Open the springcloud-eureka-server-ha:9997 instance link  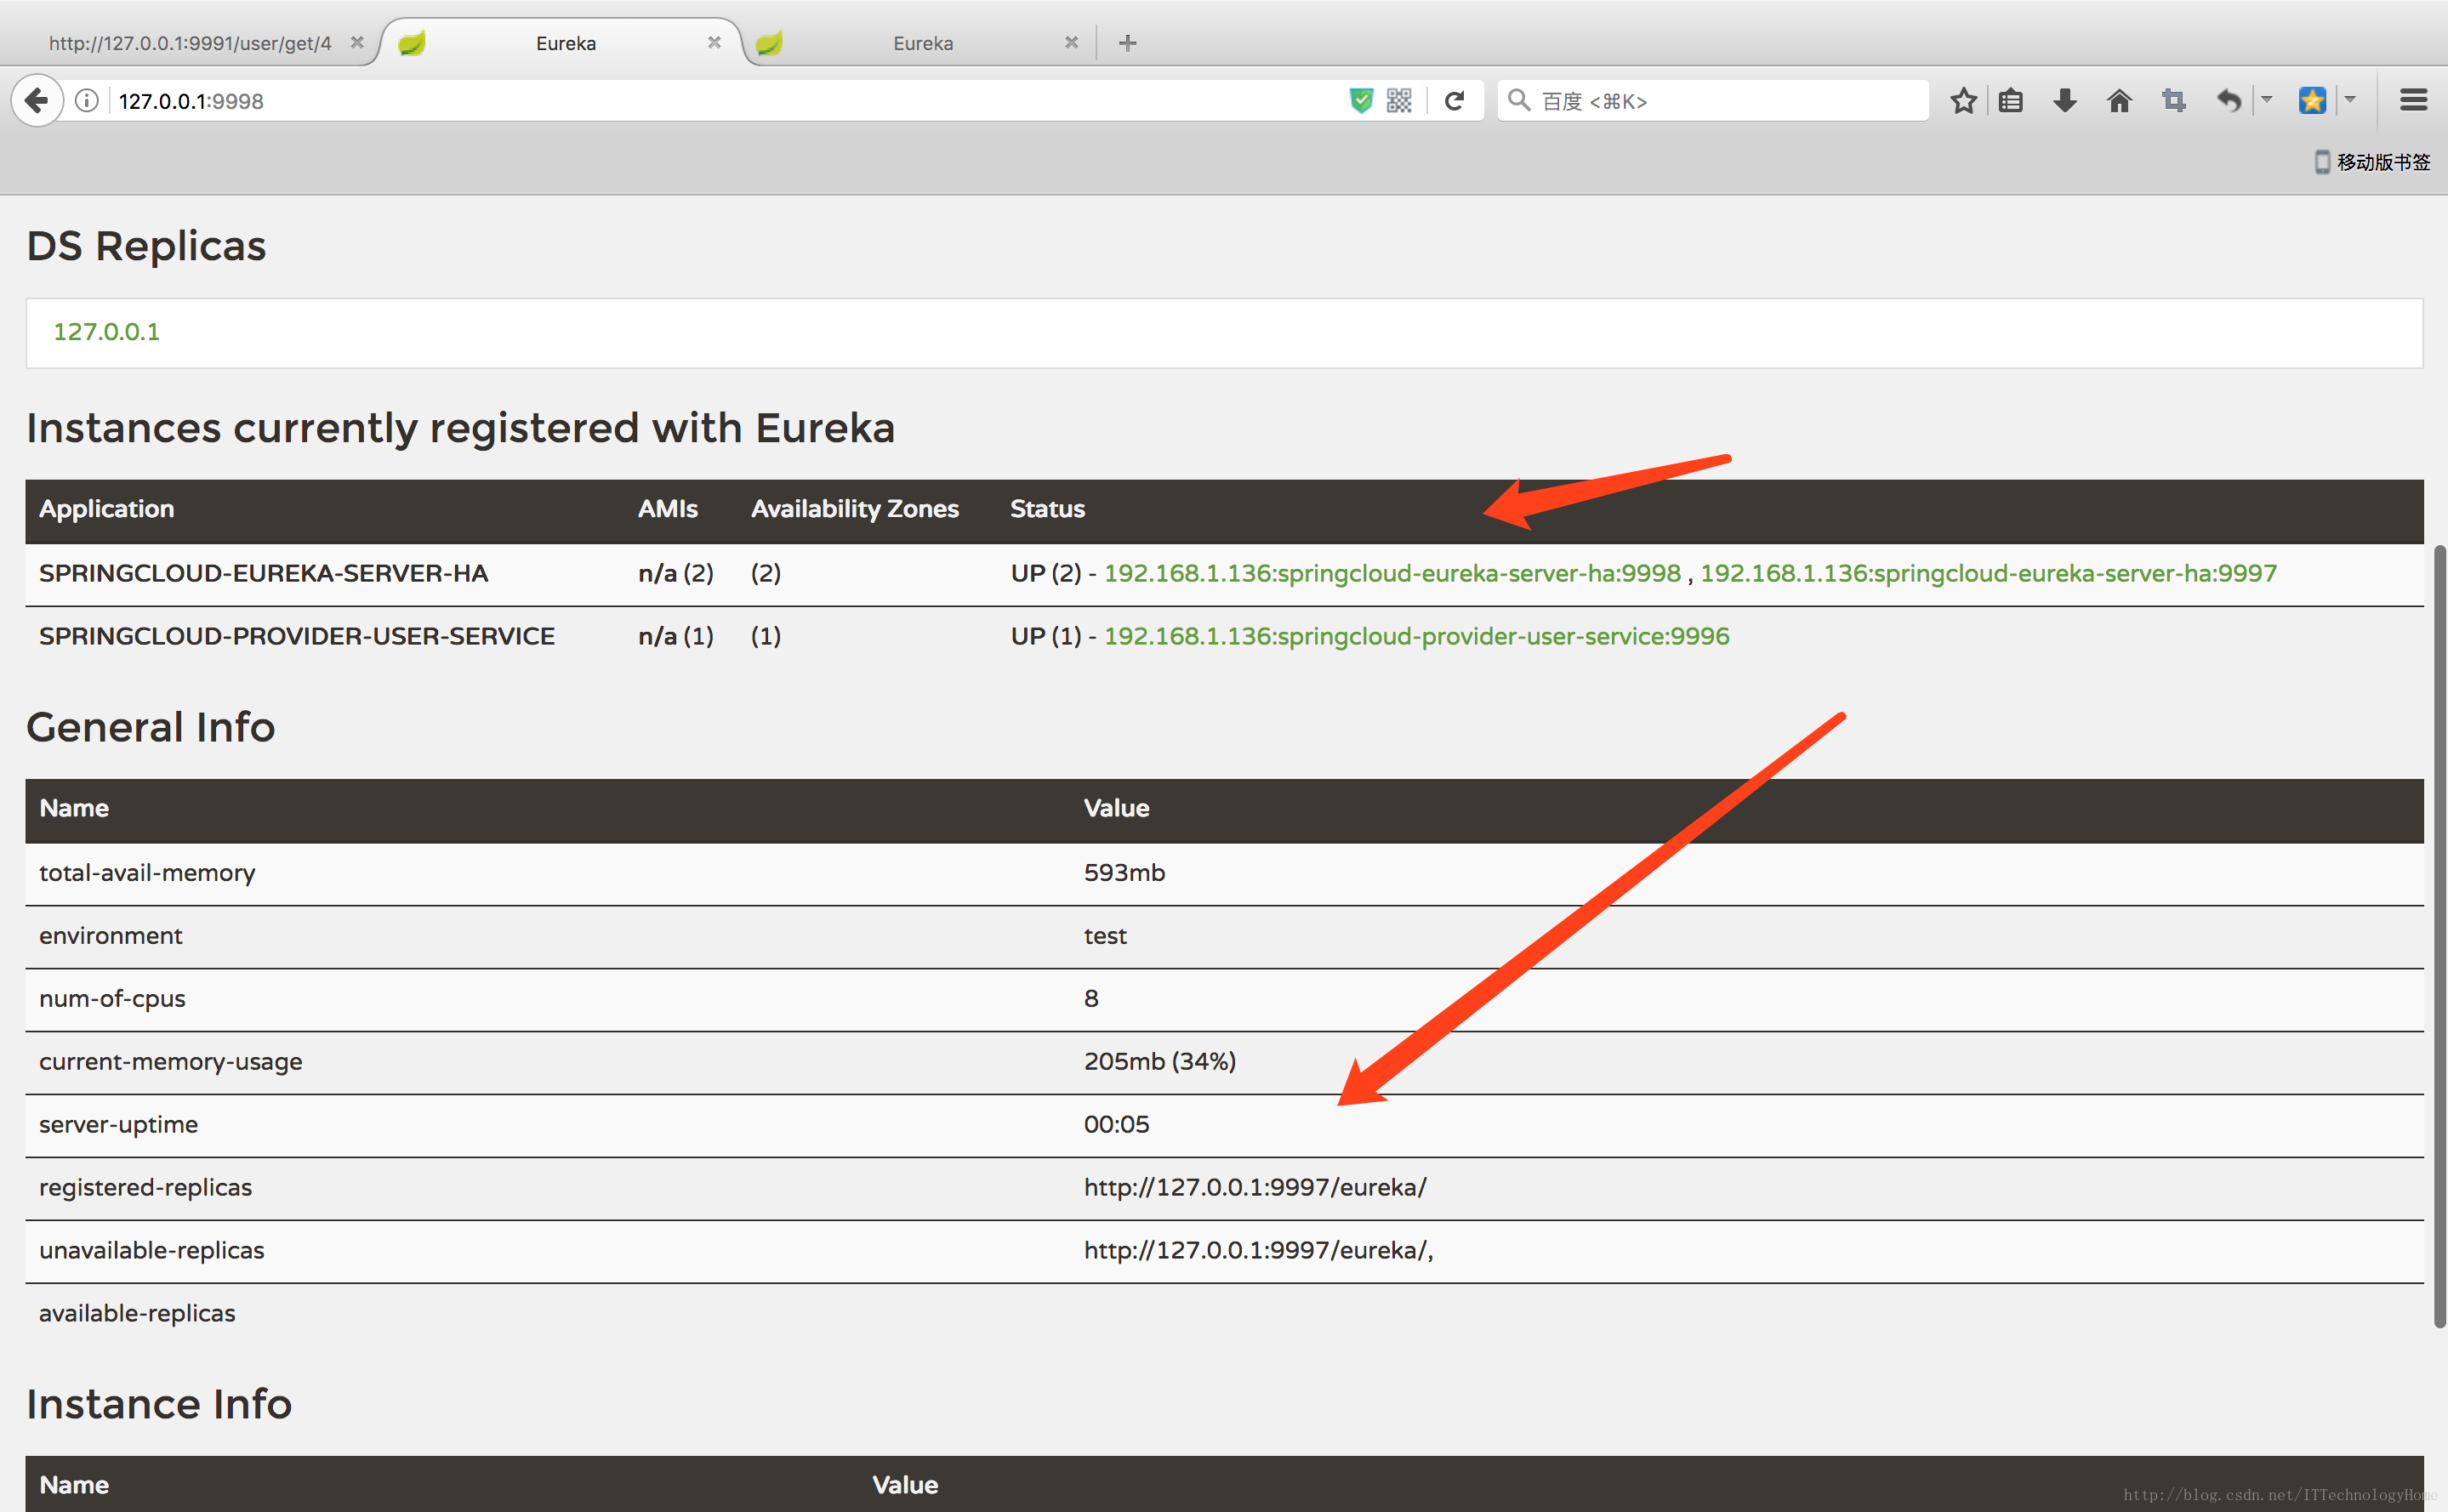(1988, 573)
